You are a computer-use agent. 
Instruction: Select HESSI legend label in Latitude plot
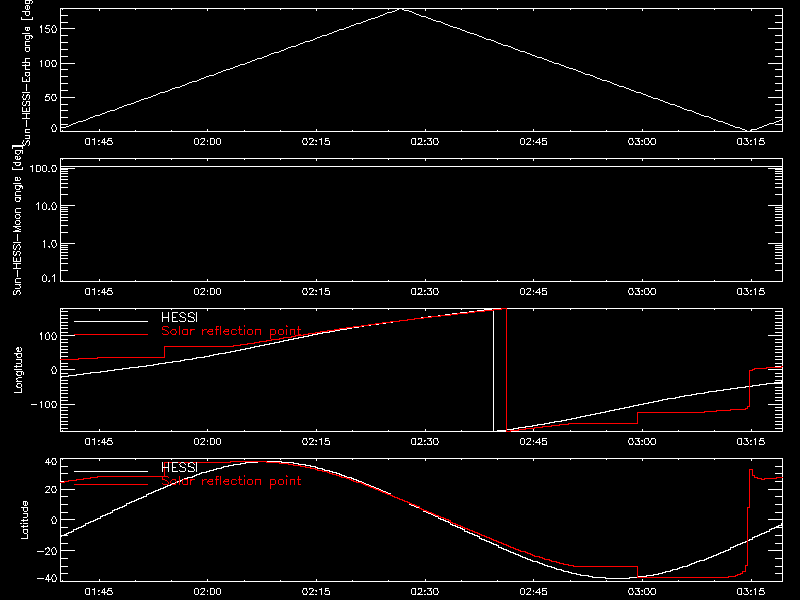click(179, 468)
